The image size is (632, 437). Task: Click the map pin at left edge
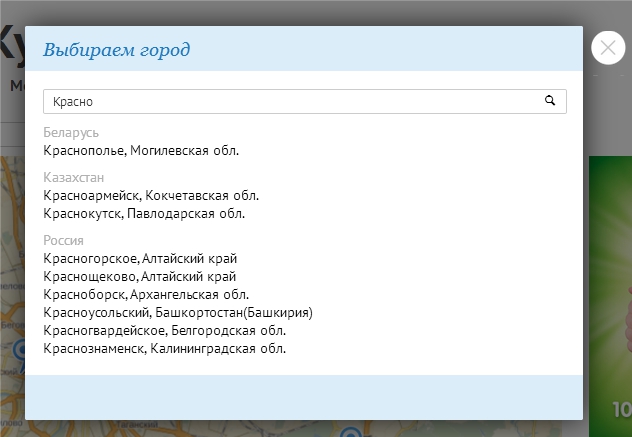[x=18, y=351]
